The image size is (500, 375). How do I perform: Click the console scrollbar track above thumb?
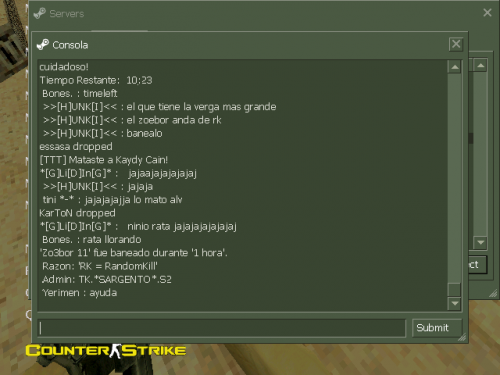click(x=454, y=178)
